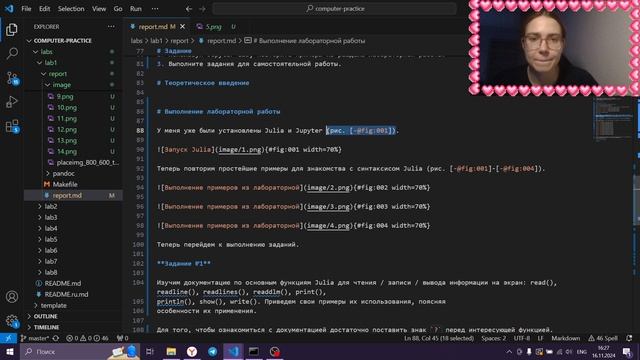This screenshot has width=640, height=360.
Task: Change indentation via Spaces: 2
Action: click(493, 338)
